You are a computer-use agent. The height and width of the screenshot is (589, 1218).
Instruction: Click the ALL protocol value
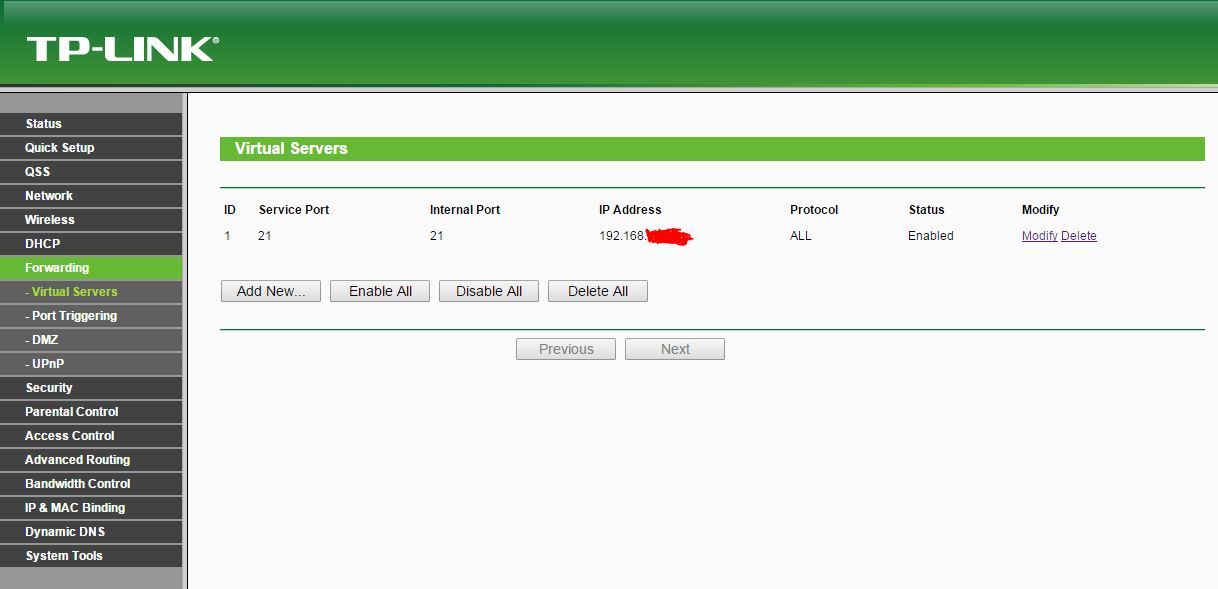tap(801, 236)
